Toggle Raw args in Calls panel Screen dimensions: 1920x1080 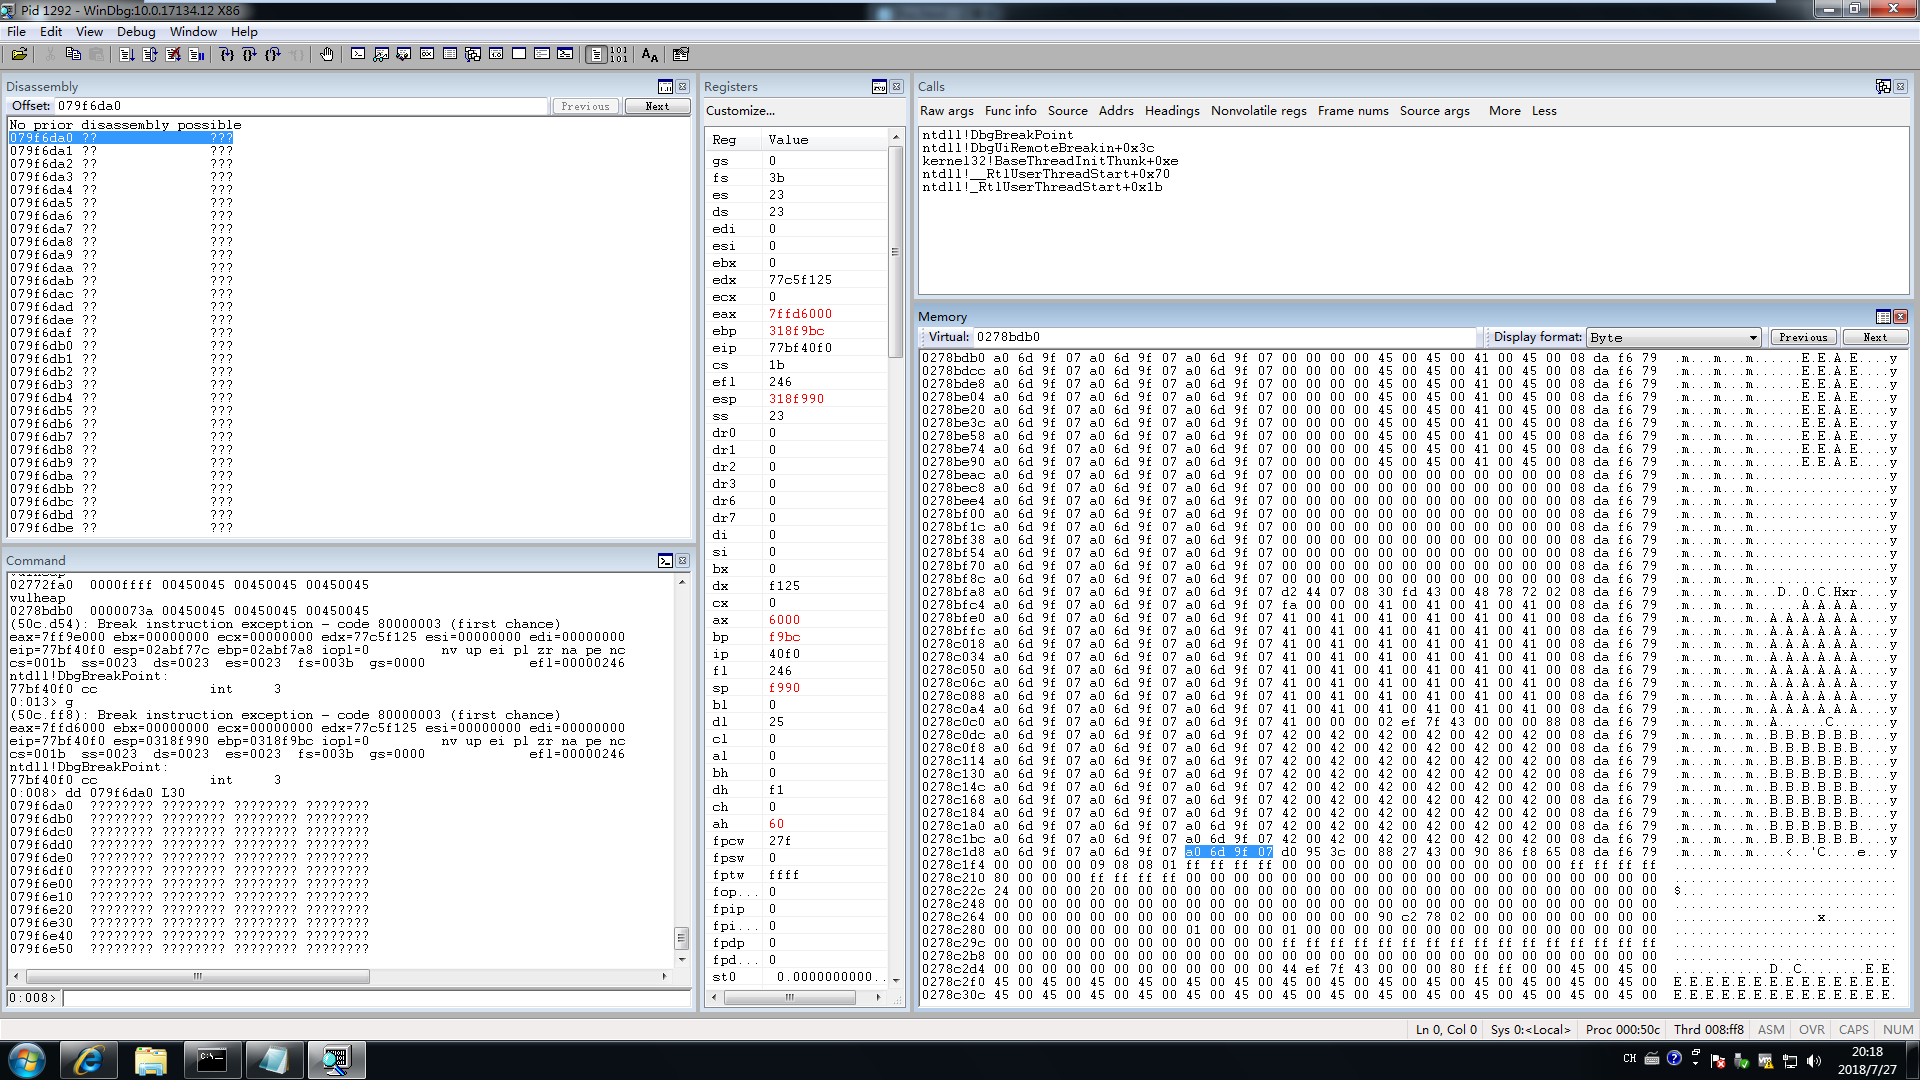[946, 111]
